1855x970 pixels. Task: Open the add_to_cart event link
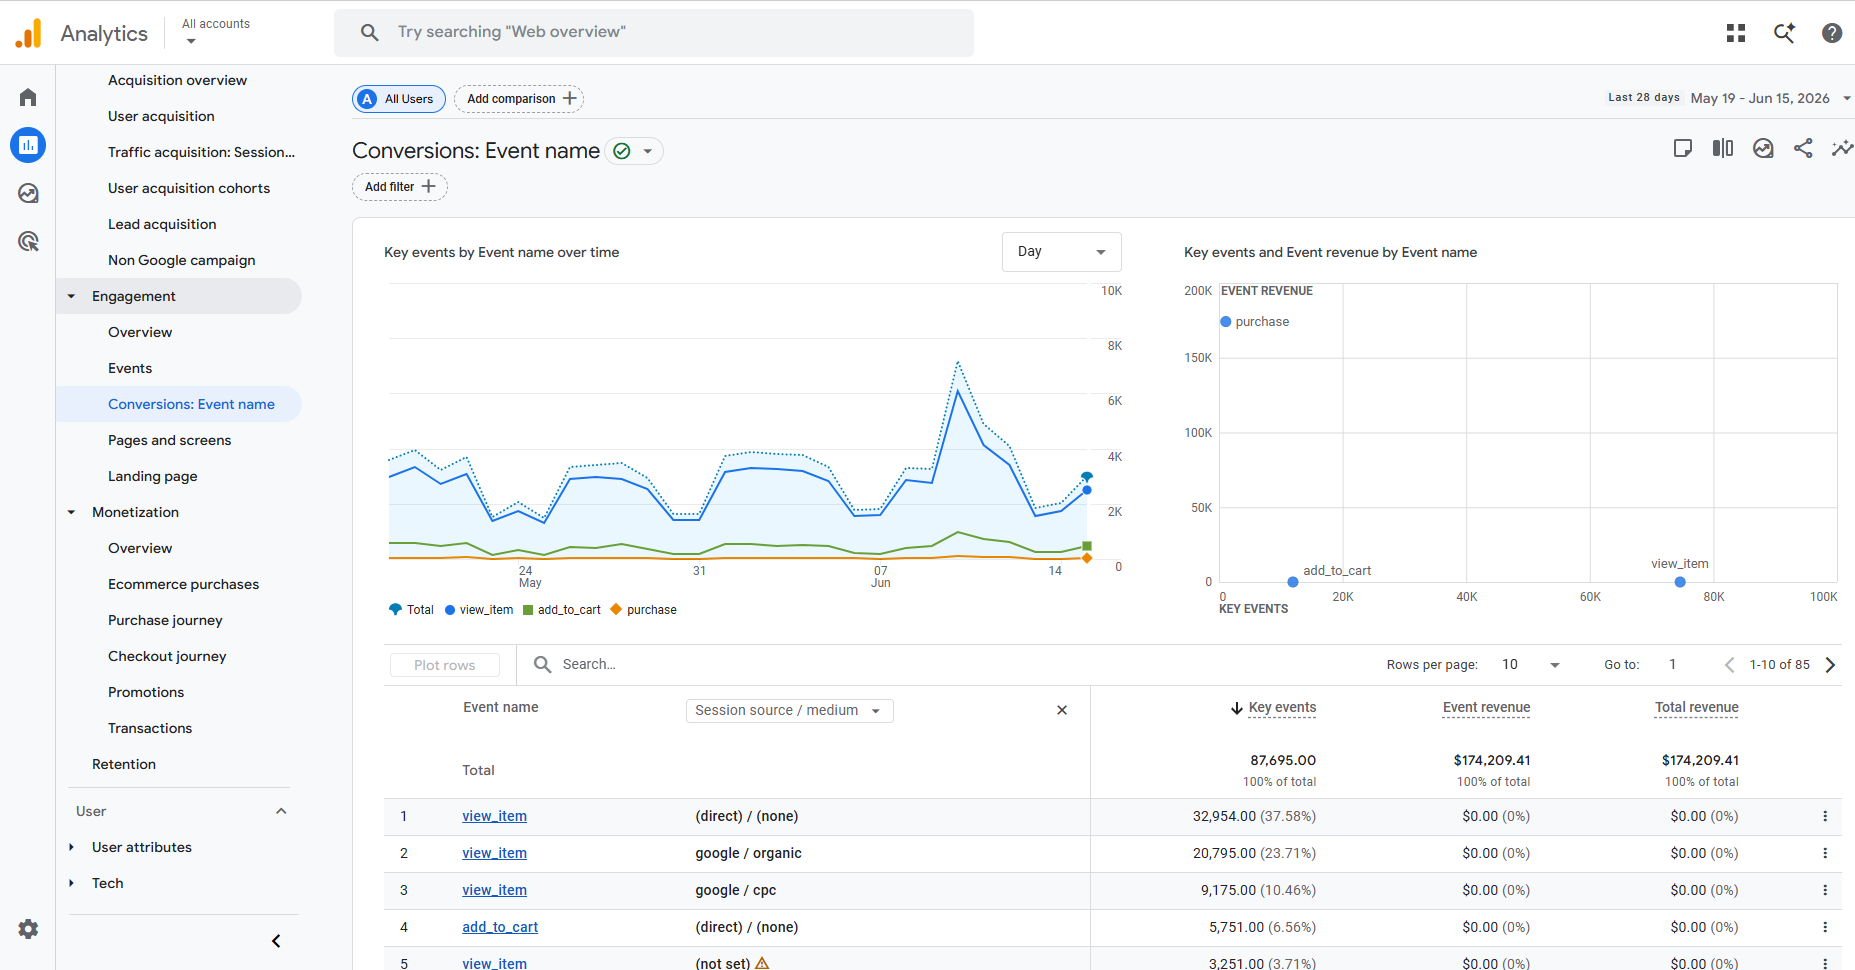tap(500, 927)
